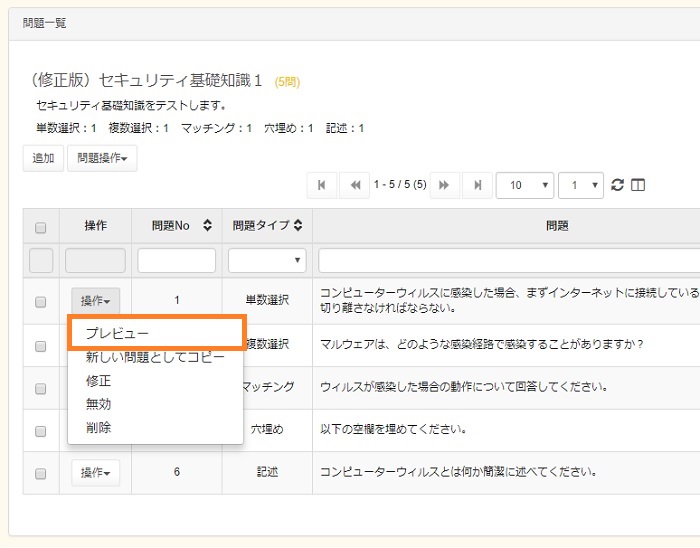Expand the 問題タイプ filter dropdown
This screenshot has height=548, width=700.
pos(268,261)
